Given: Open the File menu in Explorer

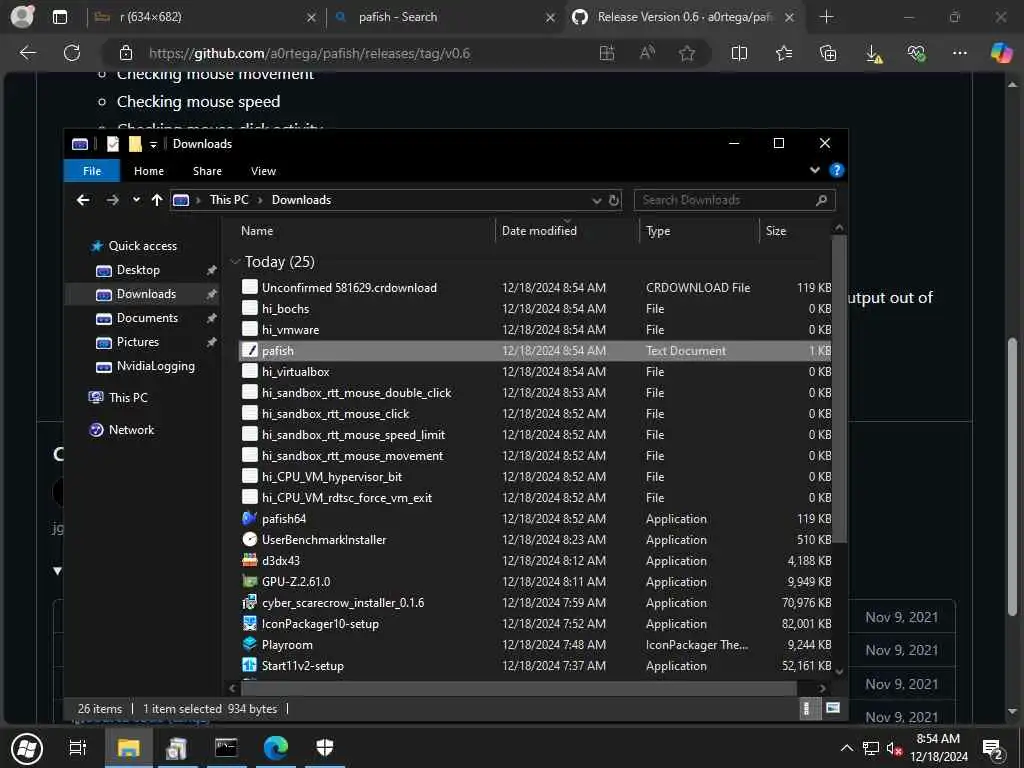Looking at the screenshot, I should [x=92, y=170].
